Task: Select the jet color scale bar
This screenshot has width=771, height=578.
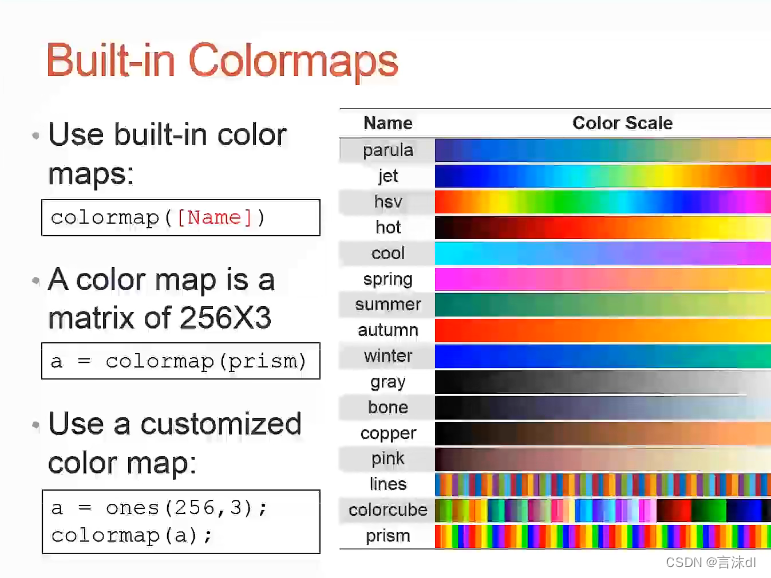Action: [602, 177]
